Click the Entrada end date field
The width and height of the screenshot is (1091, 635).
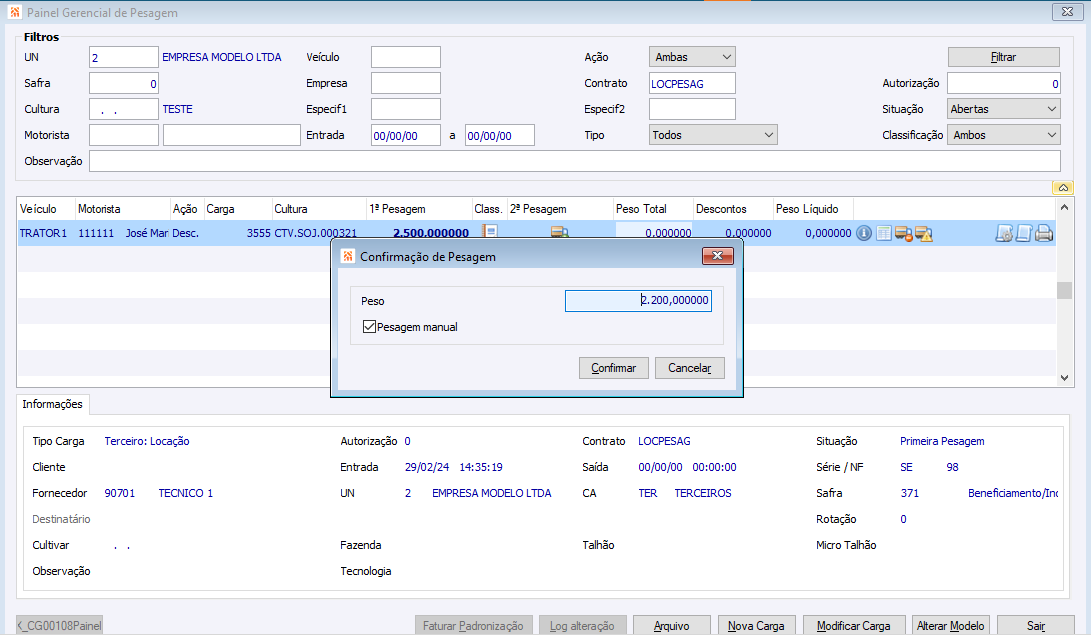(500, 136)
